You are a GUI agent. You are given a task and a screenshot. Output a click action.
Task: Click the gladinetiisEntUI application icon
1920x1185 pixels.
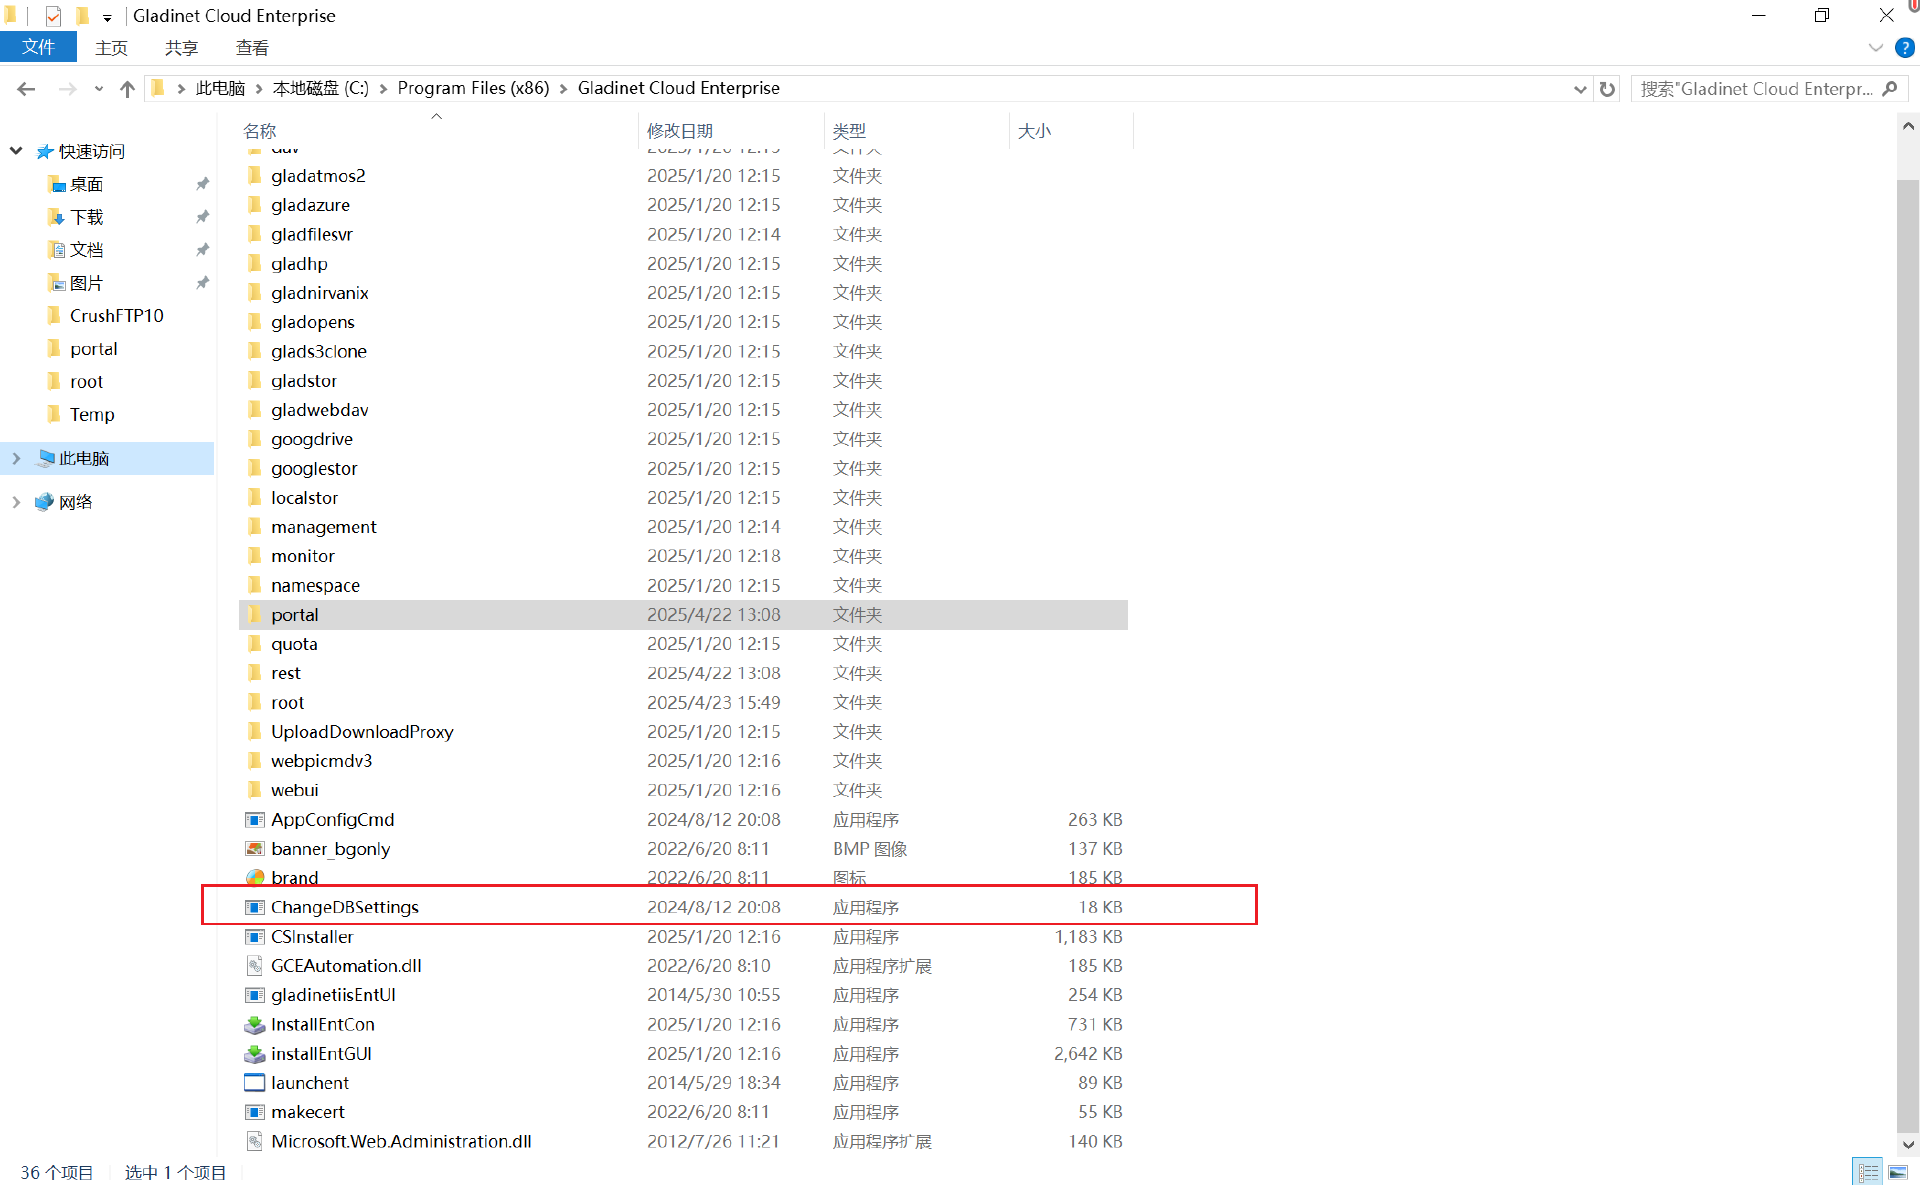click(x=255, y=995)
